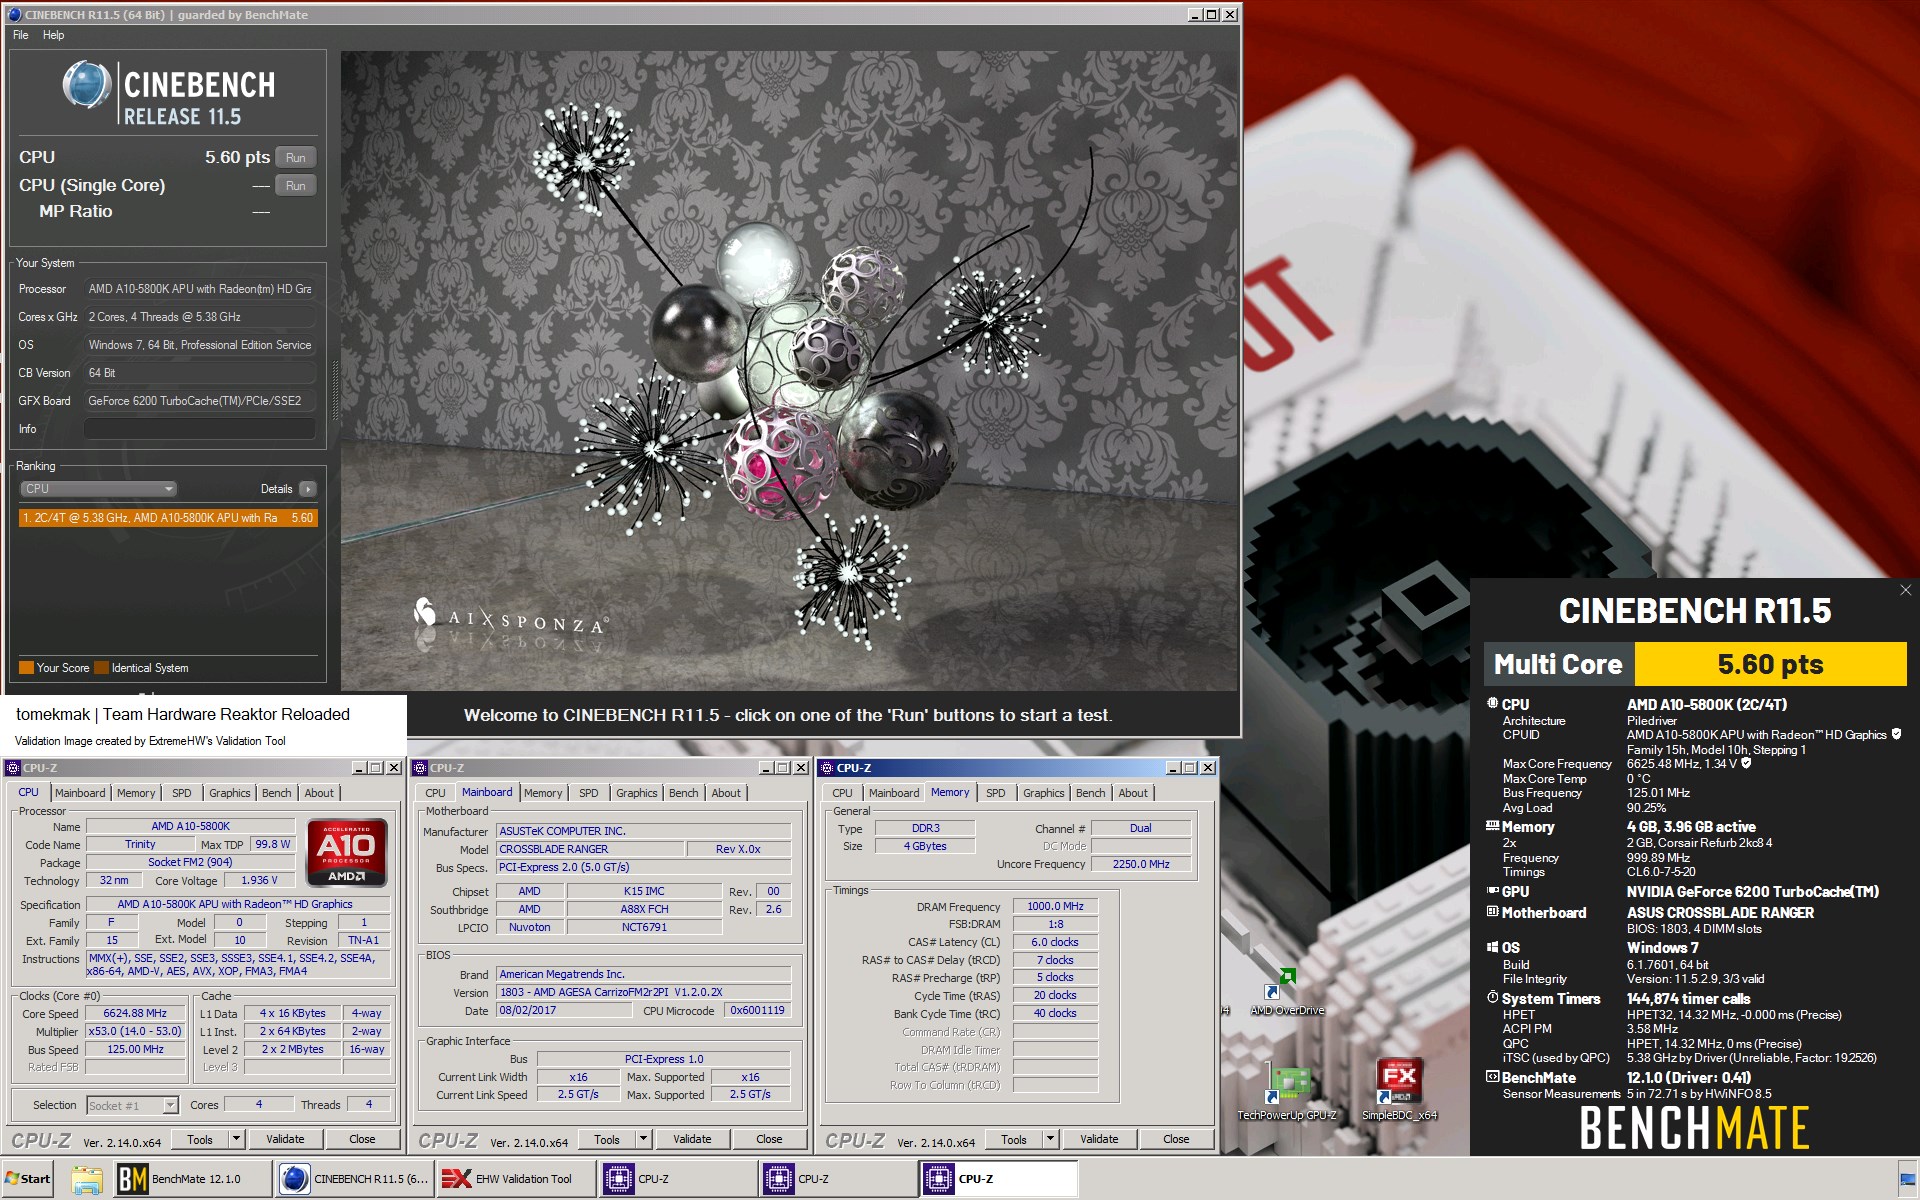
Task: Expand Tools dropdown arrow in right CPU-Z
Action: (x=1051, y=1139)
